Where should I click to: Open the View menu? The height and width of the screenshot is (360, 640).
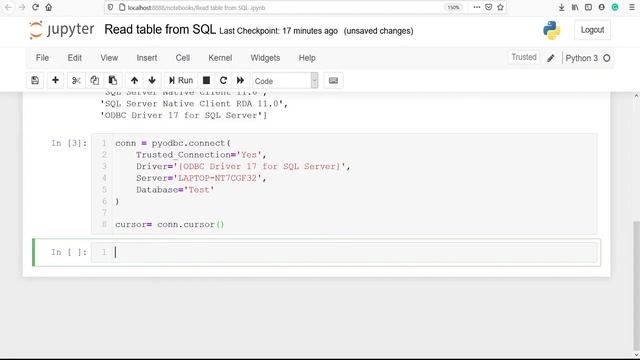pos(109,58)
